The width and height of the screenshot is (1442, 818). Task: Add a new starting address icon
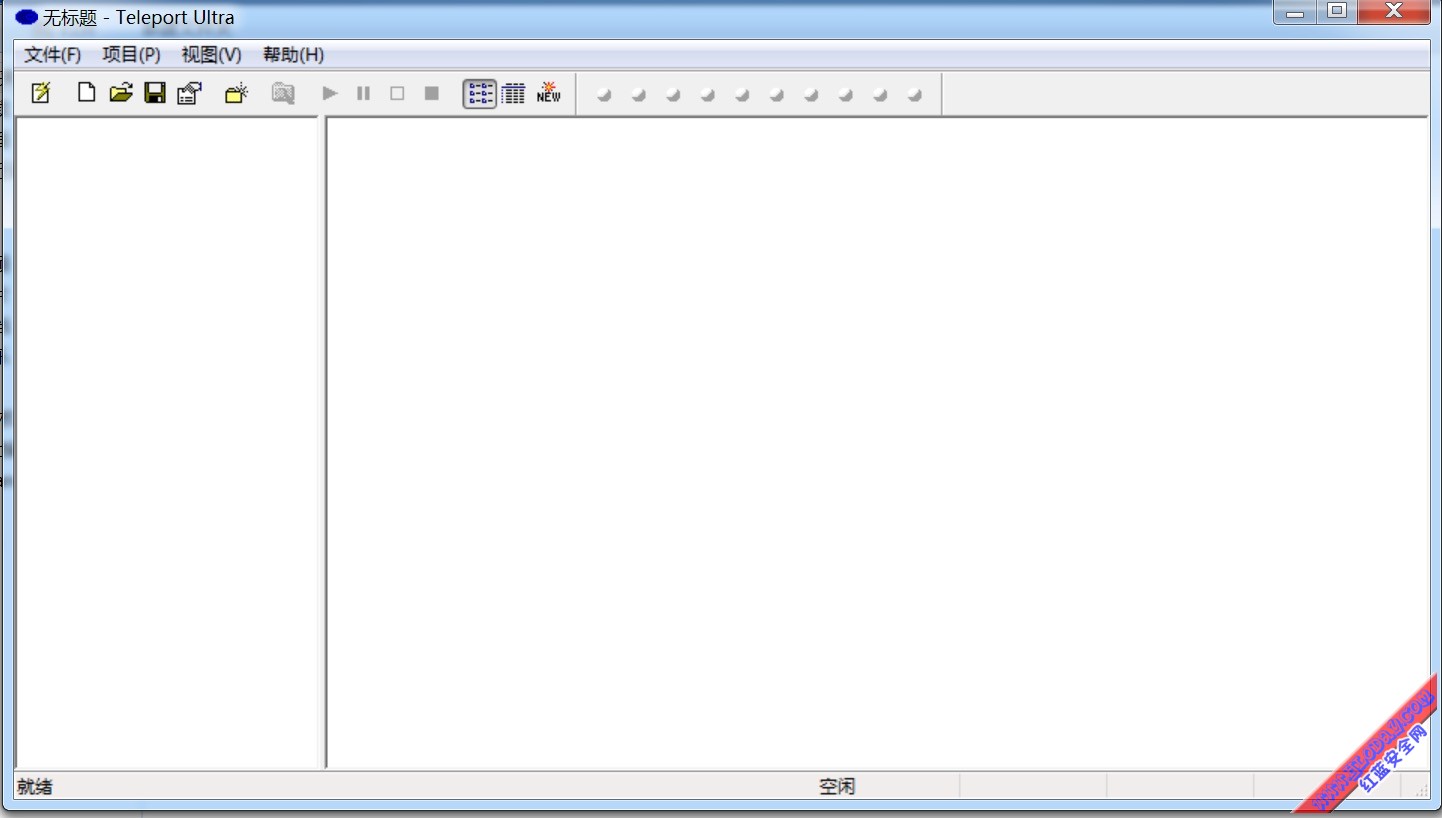[236, 93]
